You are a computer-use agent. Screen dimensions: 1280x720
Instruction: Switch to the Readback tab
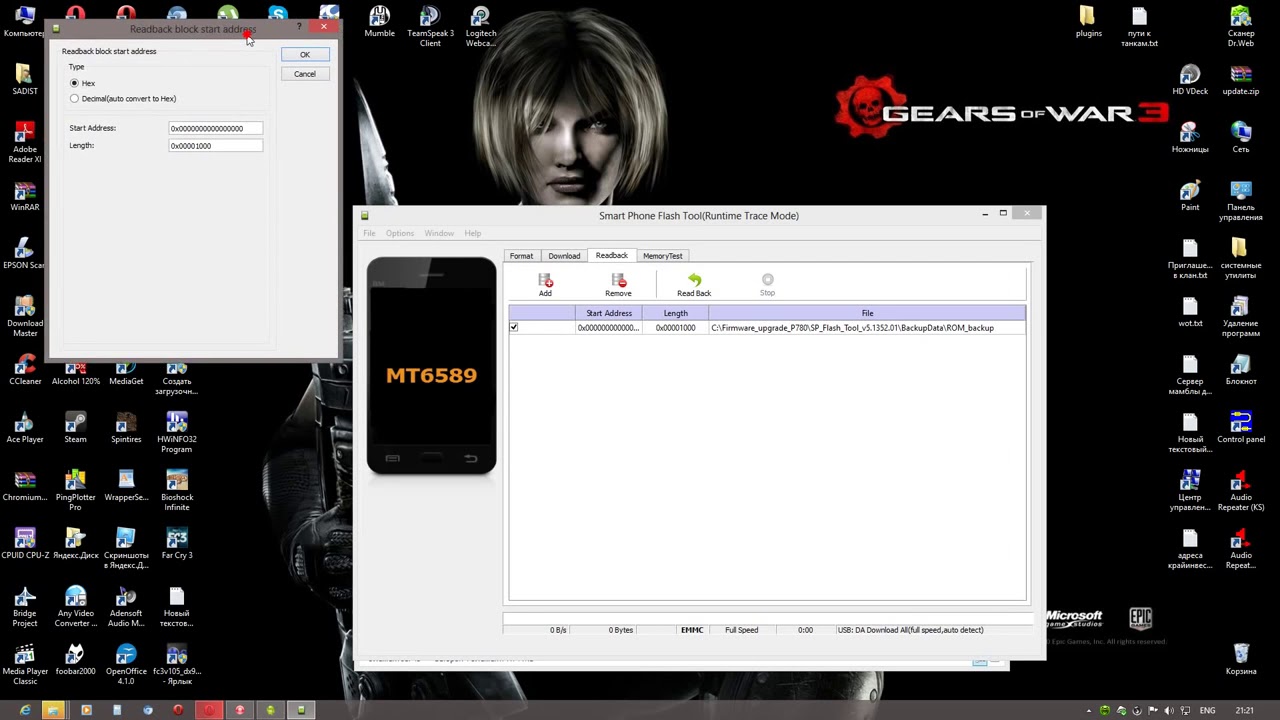[x=612, y=255]
